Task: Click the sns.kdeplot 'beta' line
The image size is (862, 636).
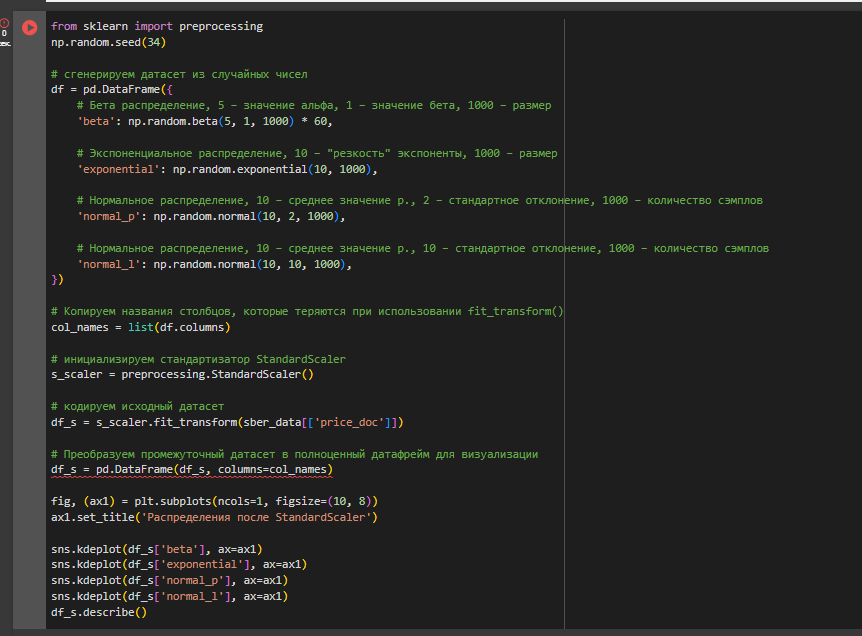Action: click(x=157, y=550)
